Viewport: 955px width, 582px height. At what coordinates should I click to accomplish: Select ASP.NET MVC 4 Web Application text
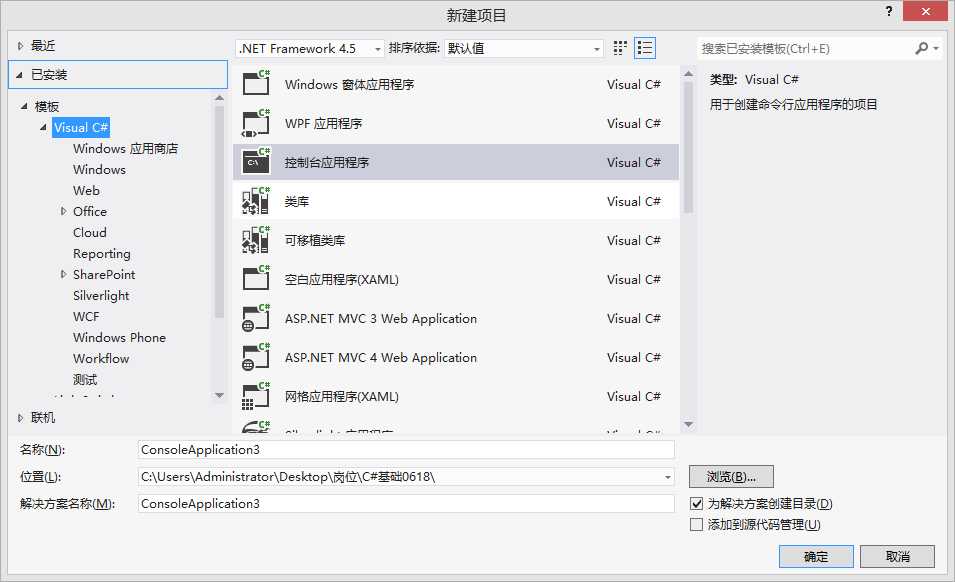point(381,357)
